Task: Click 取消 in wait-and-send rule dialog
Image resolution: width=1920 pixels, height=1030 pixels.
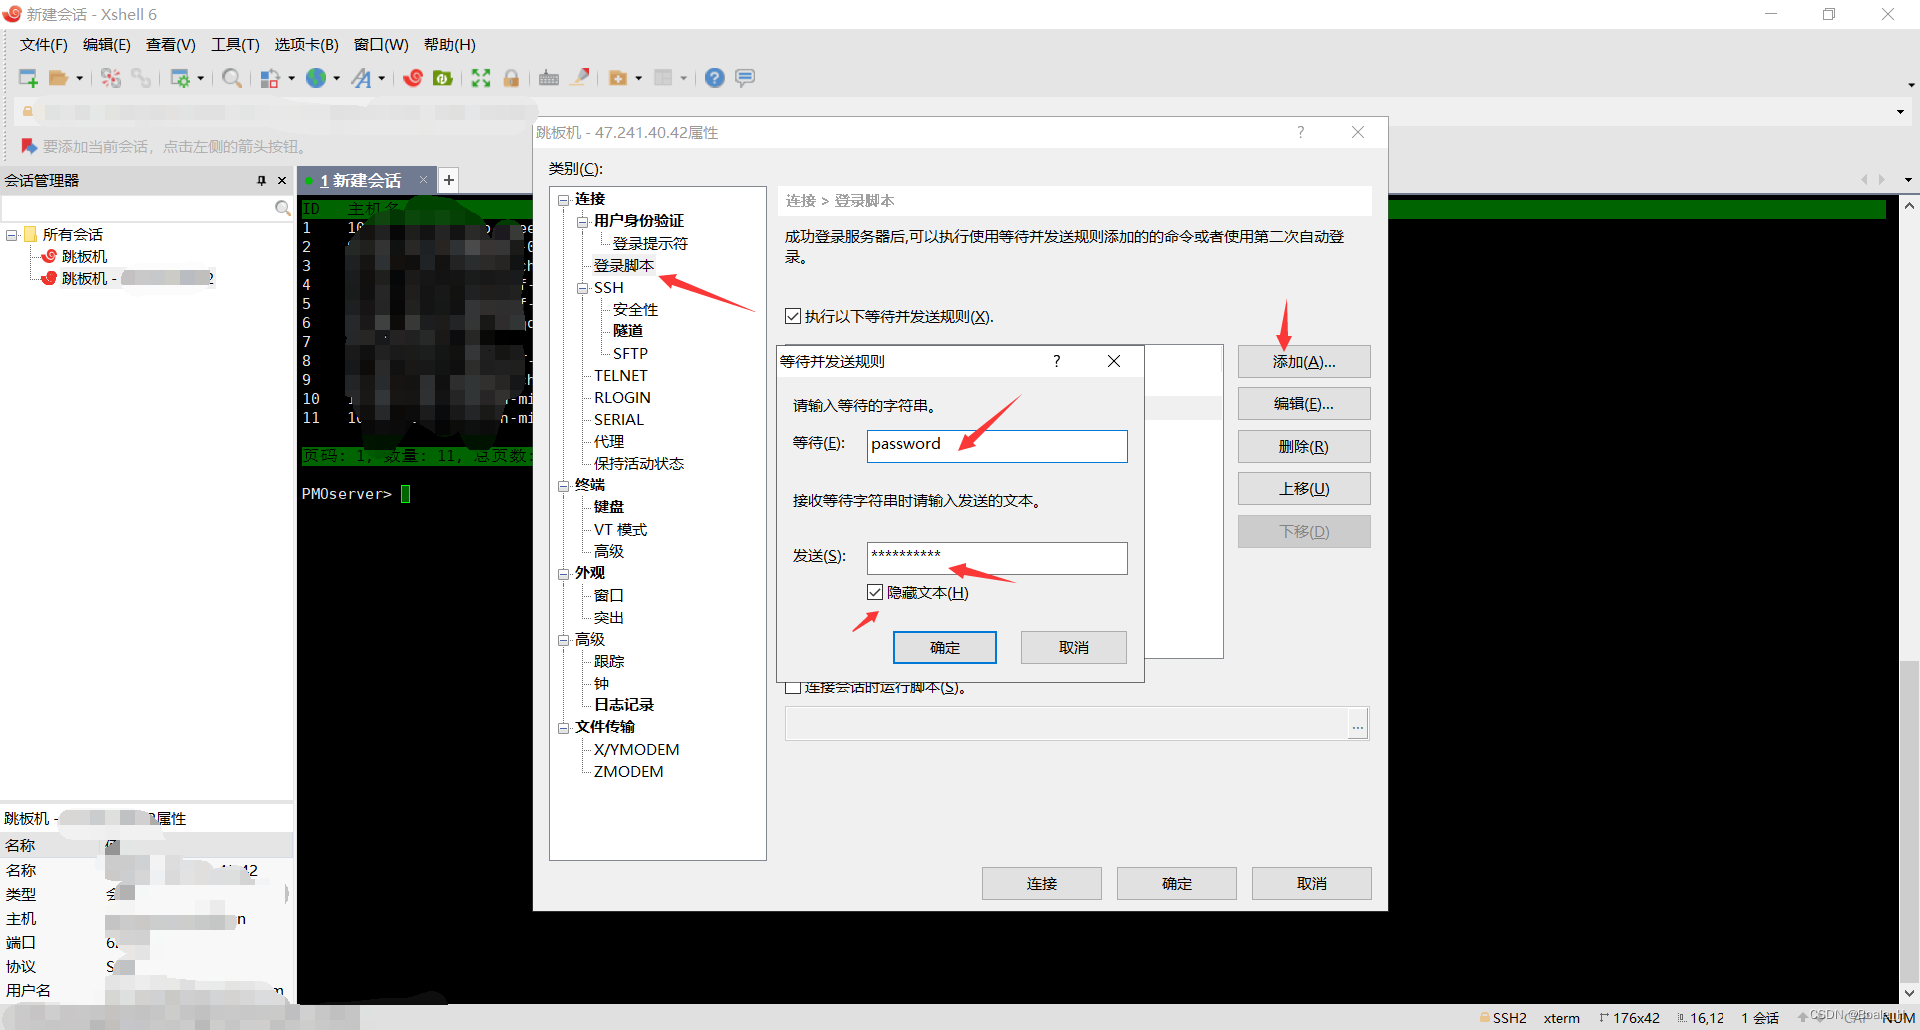Action: [1073, 647]
